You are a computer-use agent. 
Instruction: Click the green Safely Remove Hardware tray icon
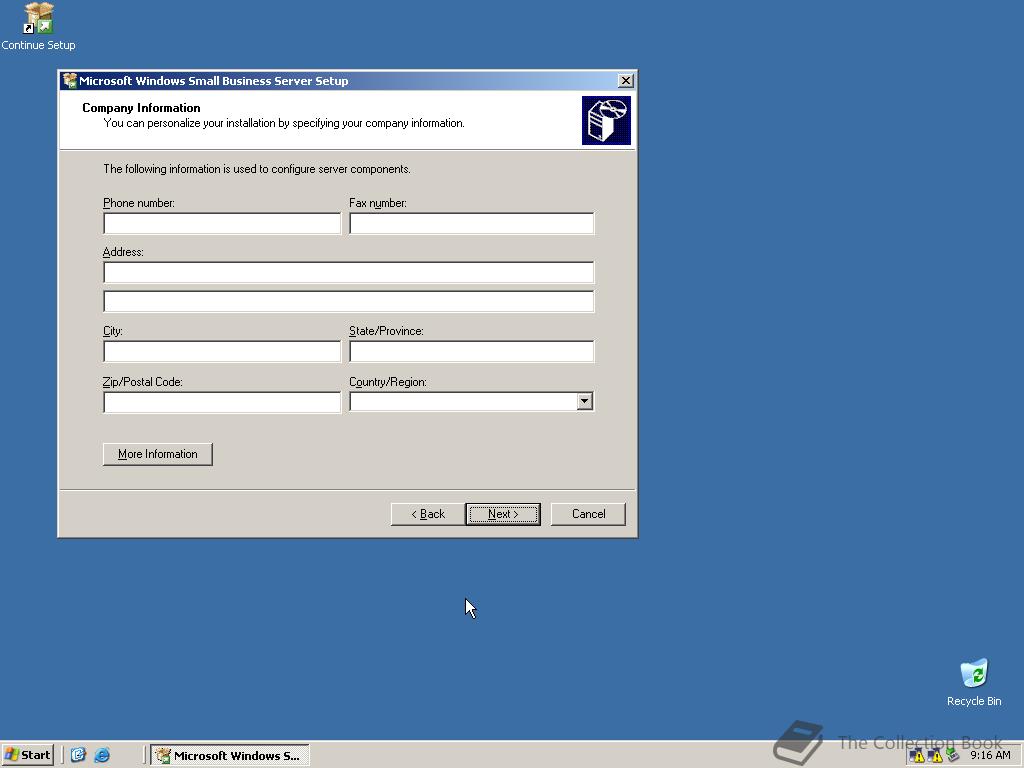pyautogui.click(x=952, y=756)
